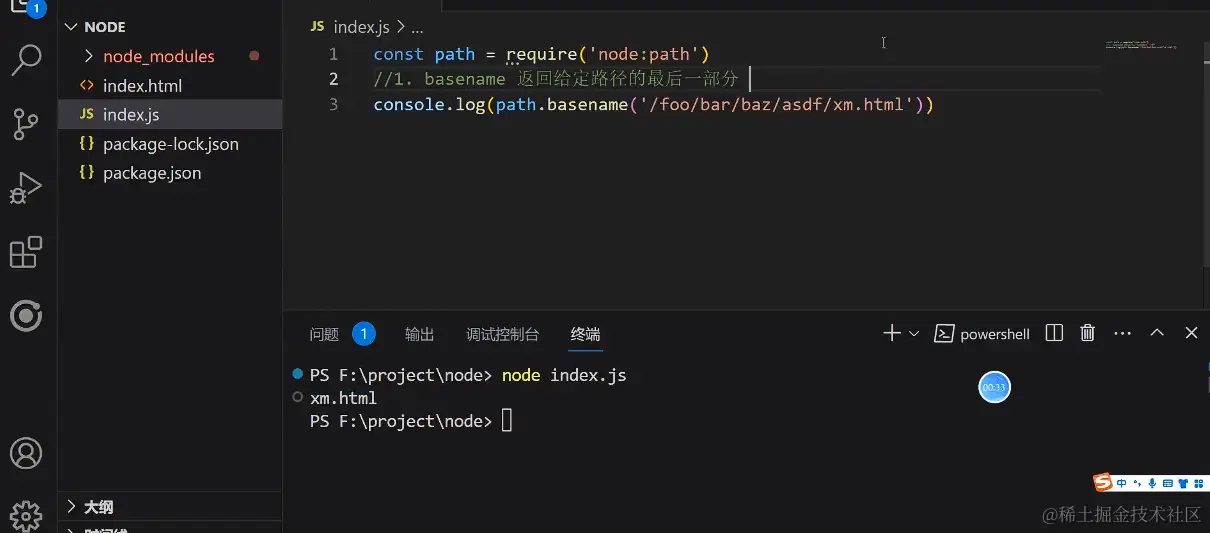1210x533 pixels.
Task: Click the braces icon beside package.json
Action: coord(86,172)
